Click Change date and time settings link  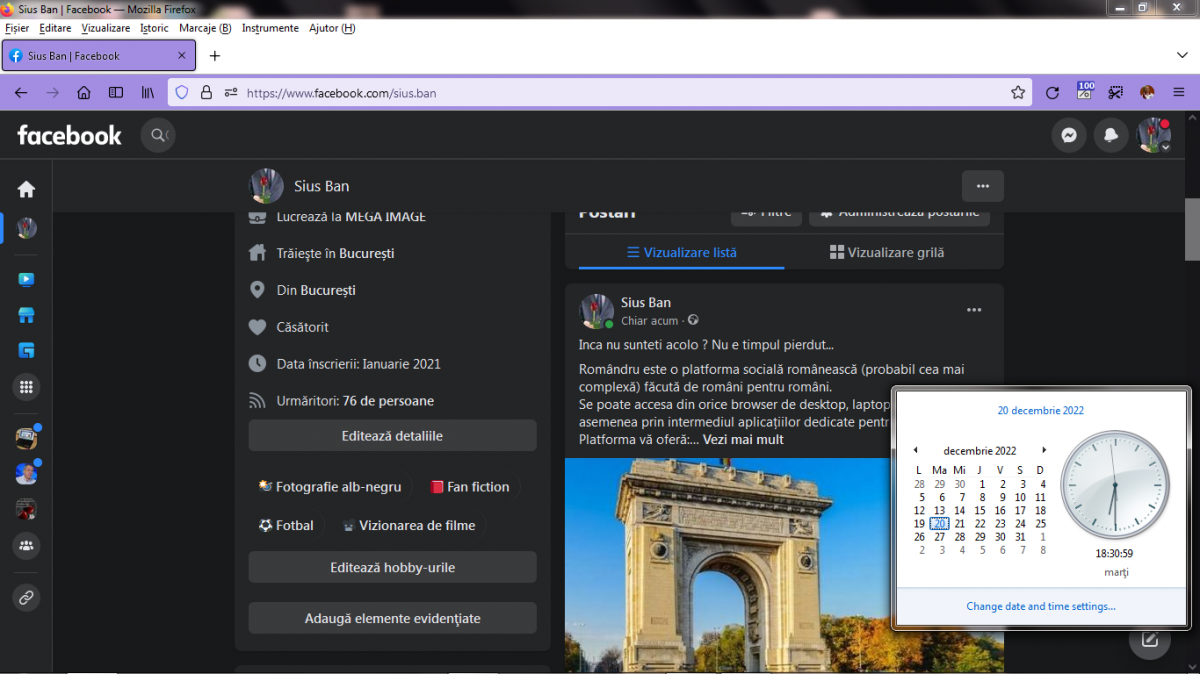click(x=1041, y=606)
